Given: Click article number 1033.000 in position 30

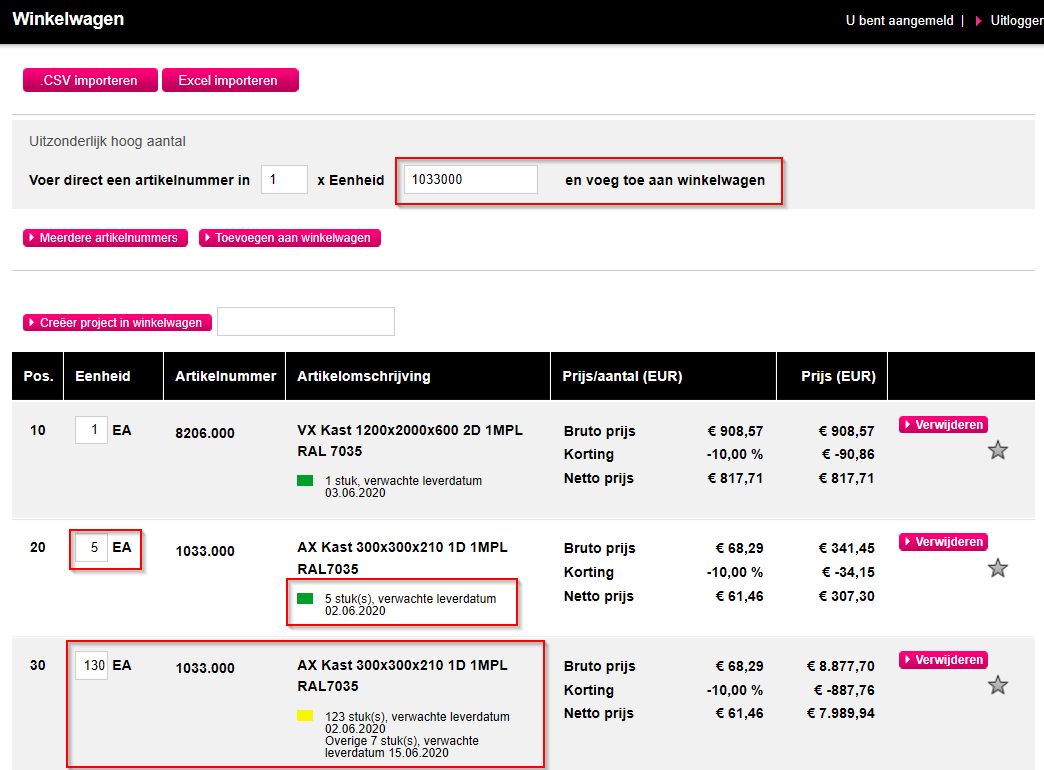Looking at the screenshot, I should (205, 668).
